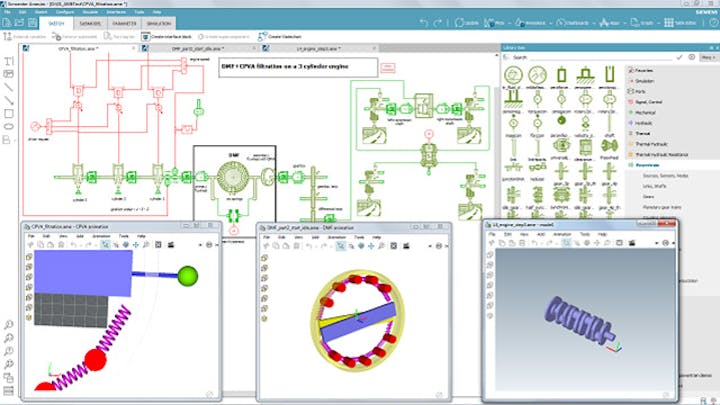Select the Gears subcategory
This screenshot has width=720, height=405.
point(649,197)
